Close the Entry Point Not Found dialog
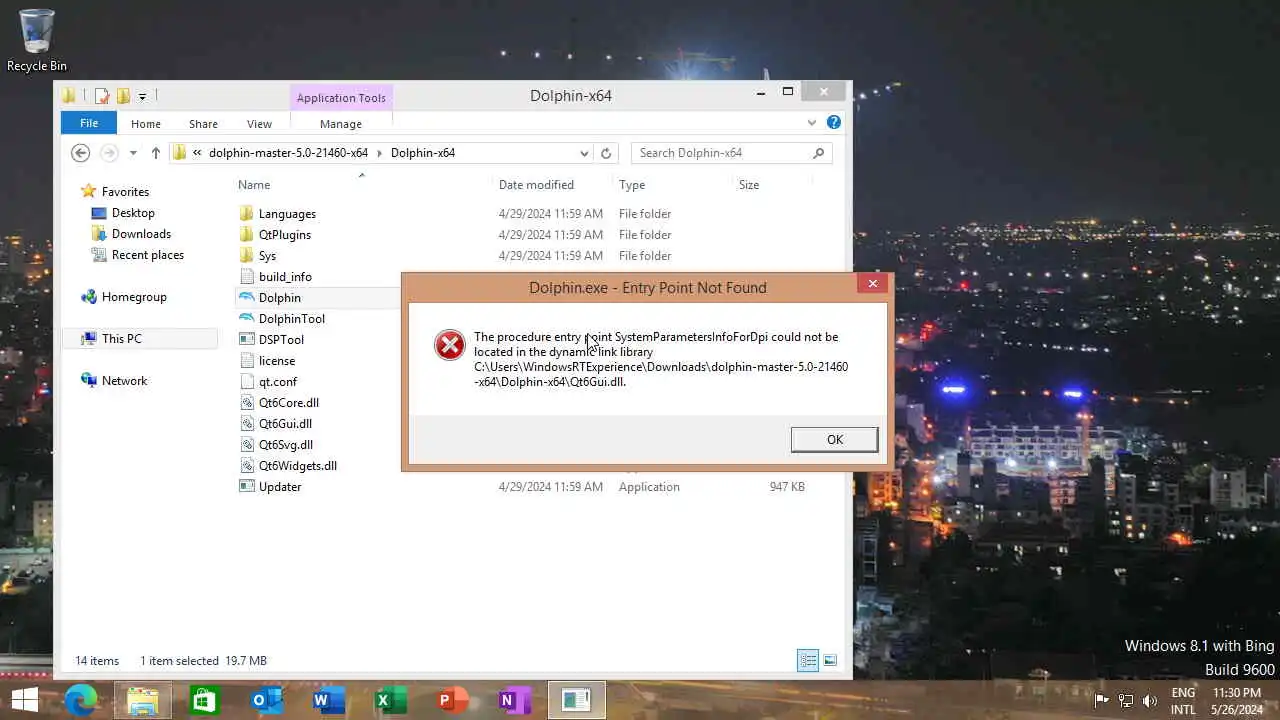This screenshot has height=720, width=1280. [x=872, y=284]
